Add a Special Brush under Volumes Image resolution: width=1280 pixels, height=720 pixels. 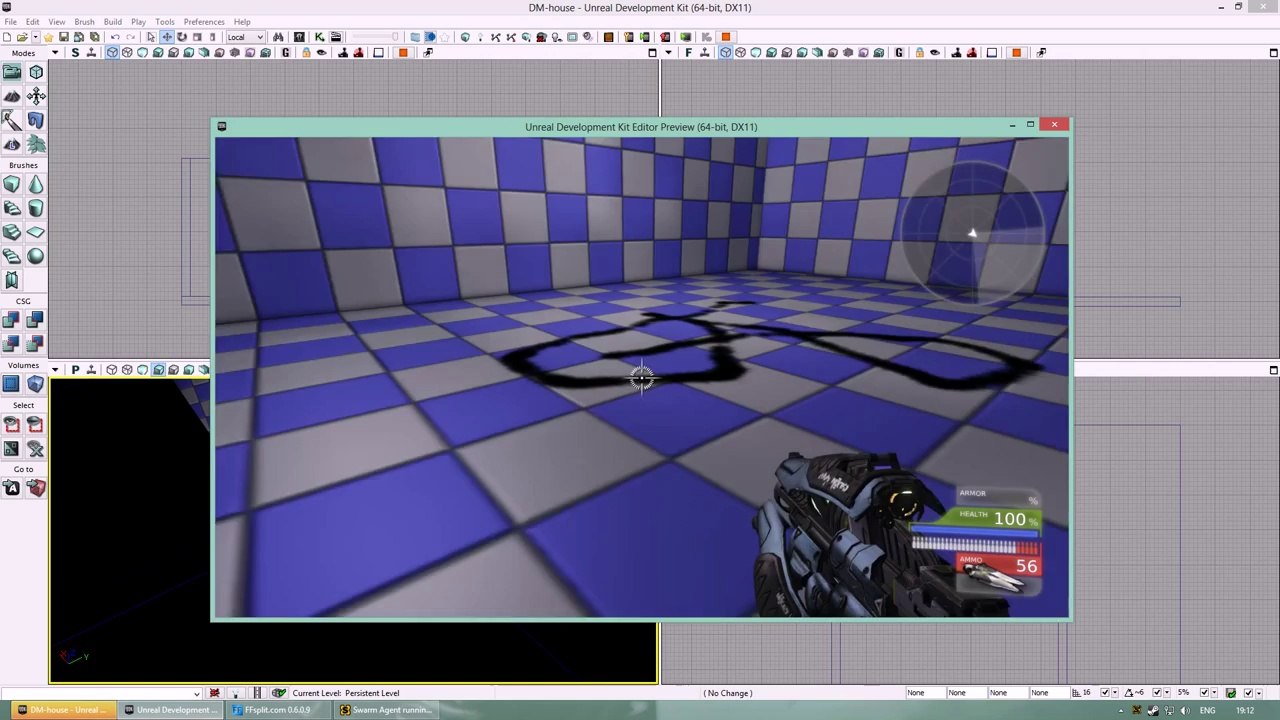click(12, 384)
